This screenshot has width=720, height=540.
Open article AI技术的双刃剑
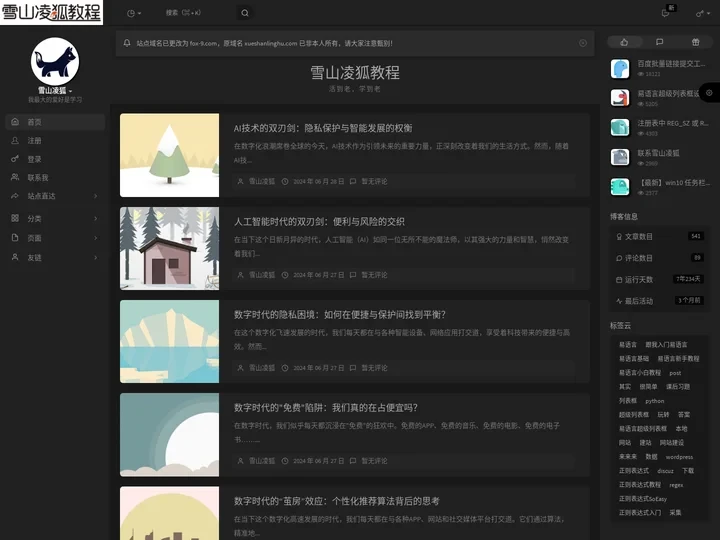323,128
